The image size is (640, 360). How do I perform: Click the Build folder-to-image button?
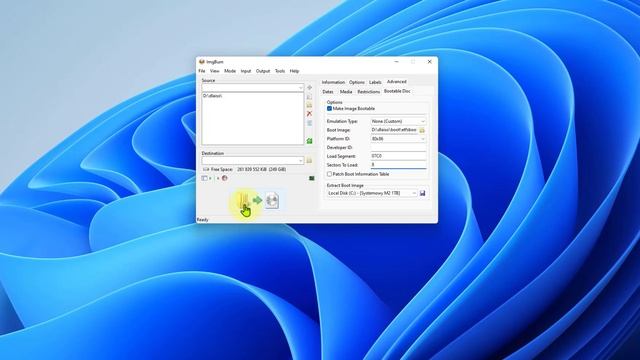[258, 200]
